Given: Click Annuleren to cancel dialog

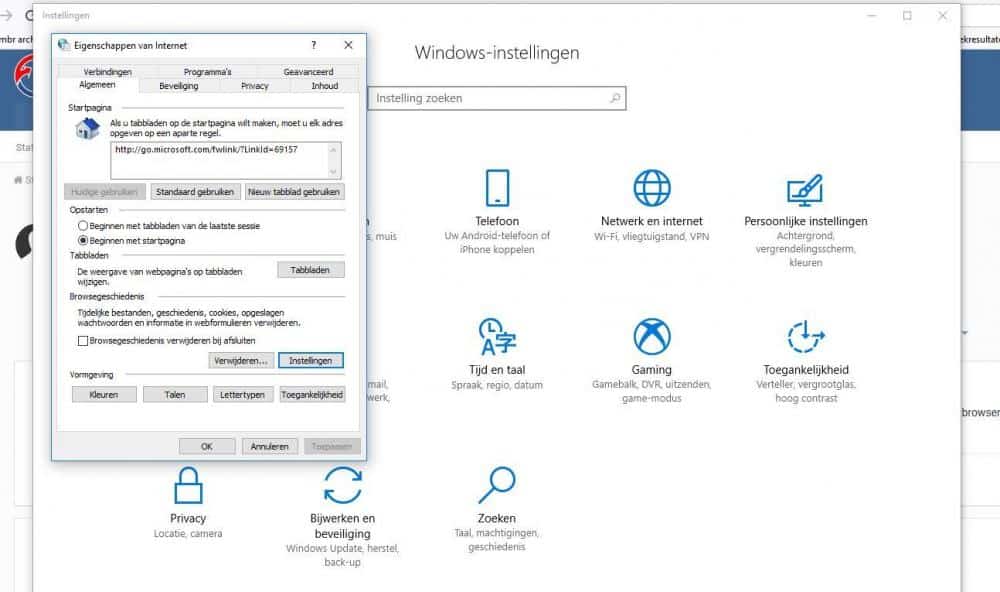Looking at the screenshot, I should tap(270, 447).
